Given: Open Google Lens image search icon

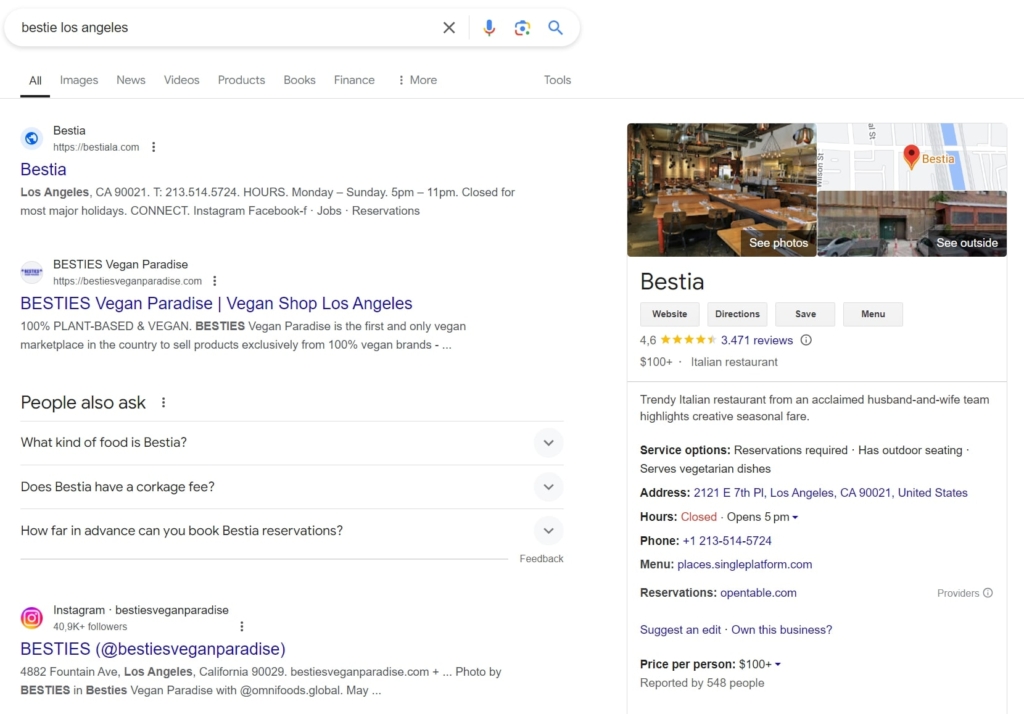Looking at the screenshot, I should [522, 27].
